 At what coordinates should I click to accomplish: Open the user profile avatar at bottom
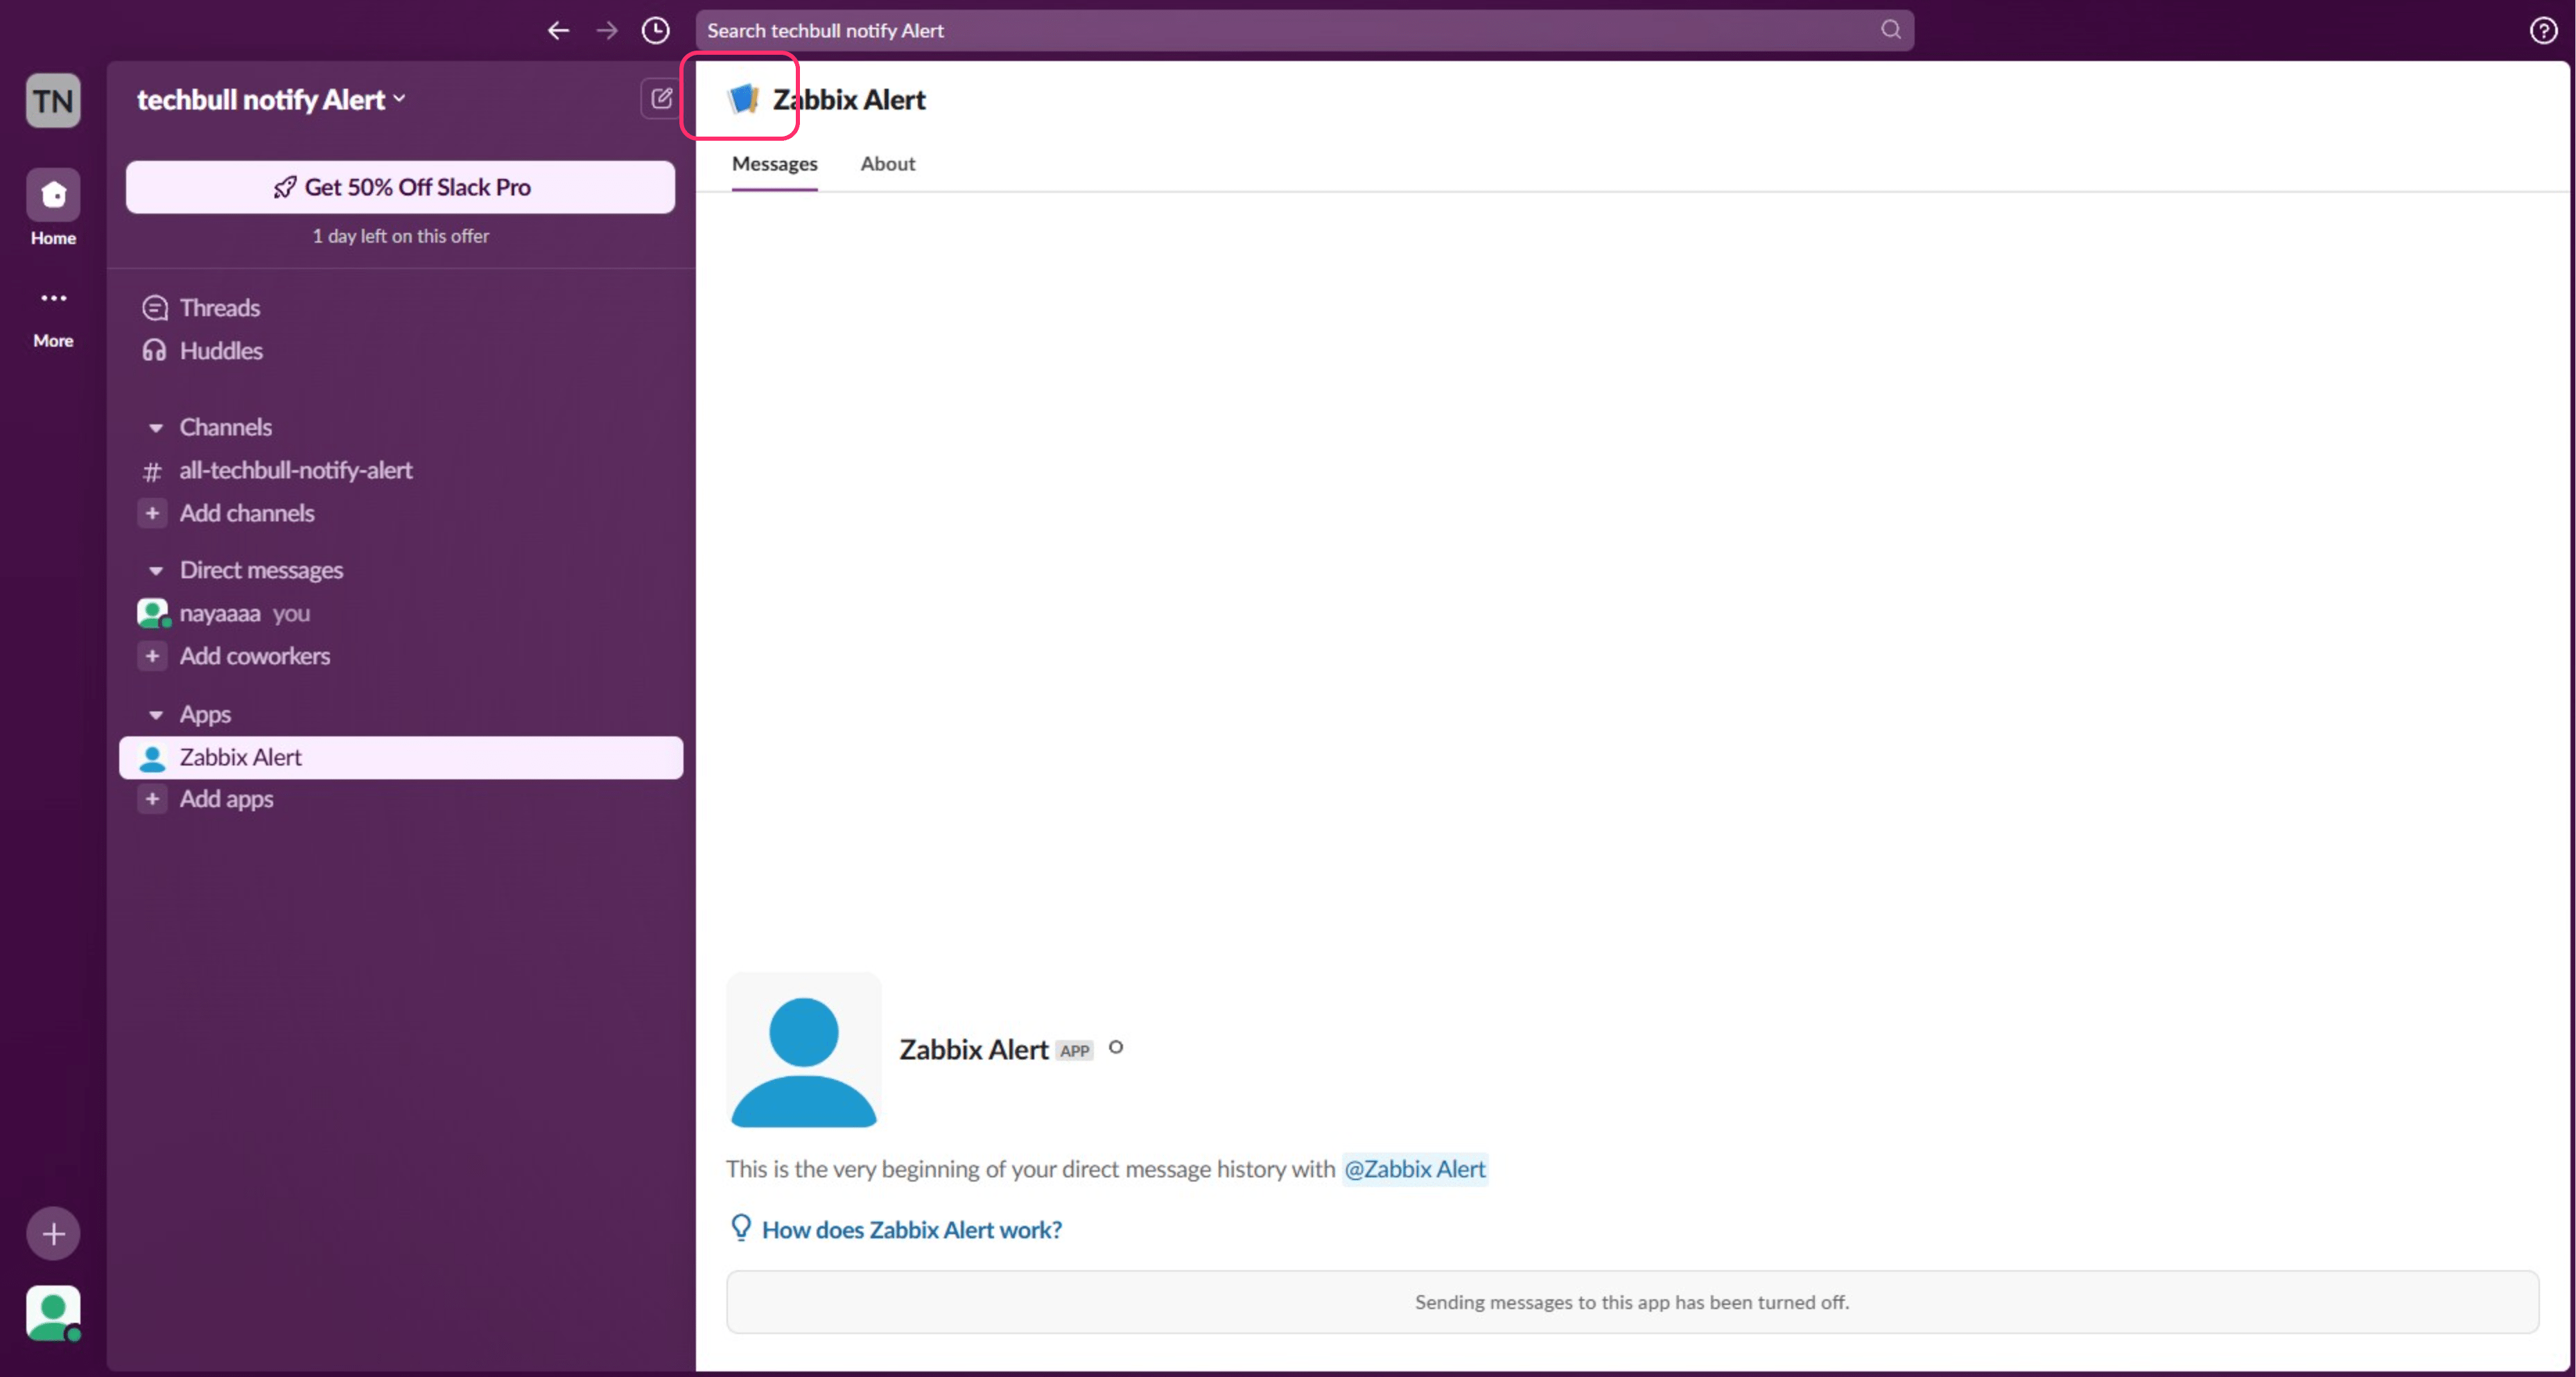(53, 1312)
